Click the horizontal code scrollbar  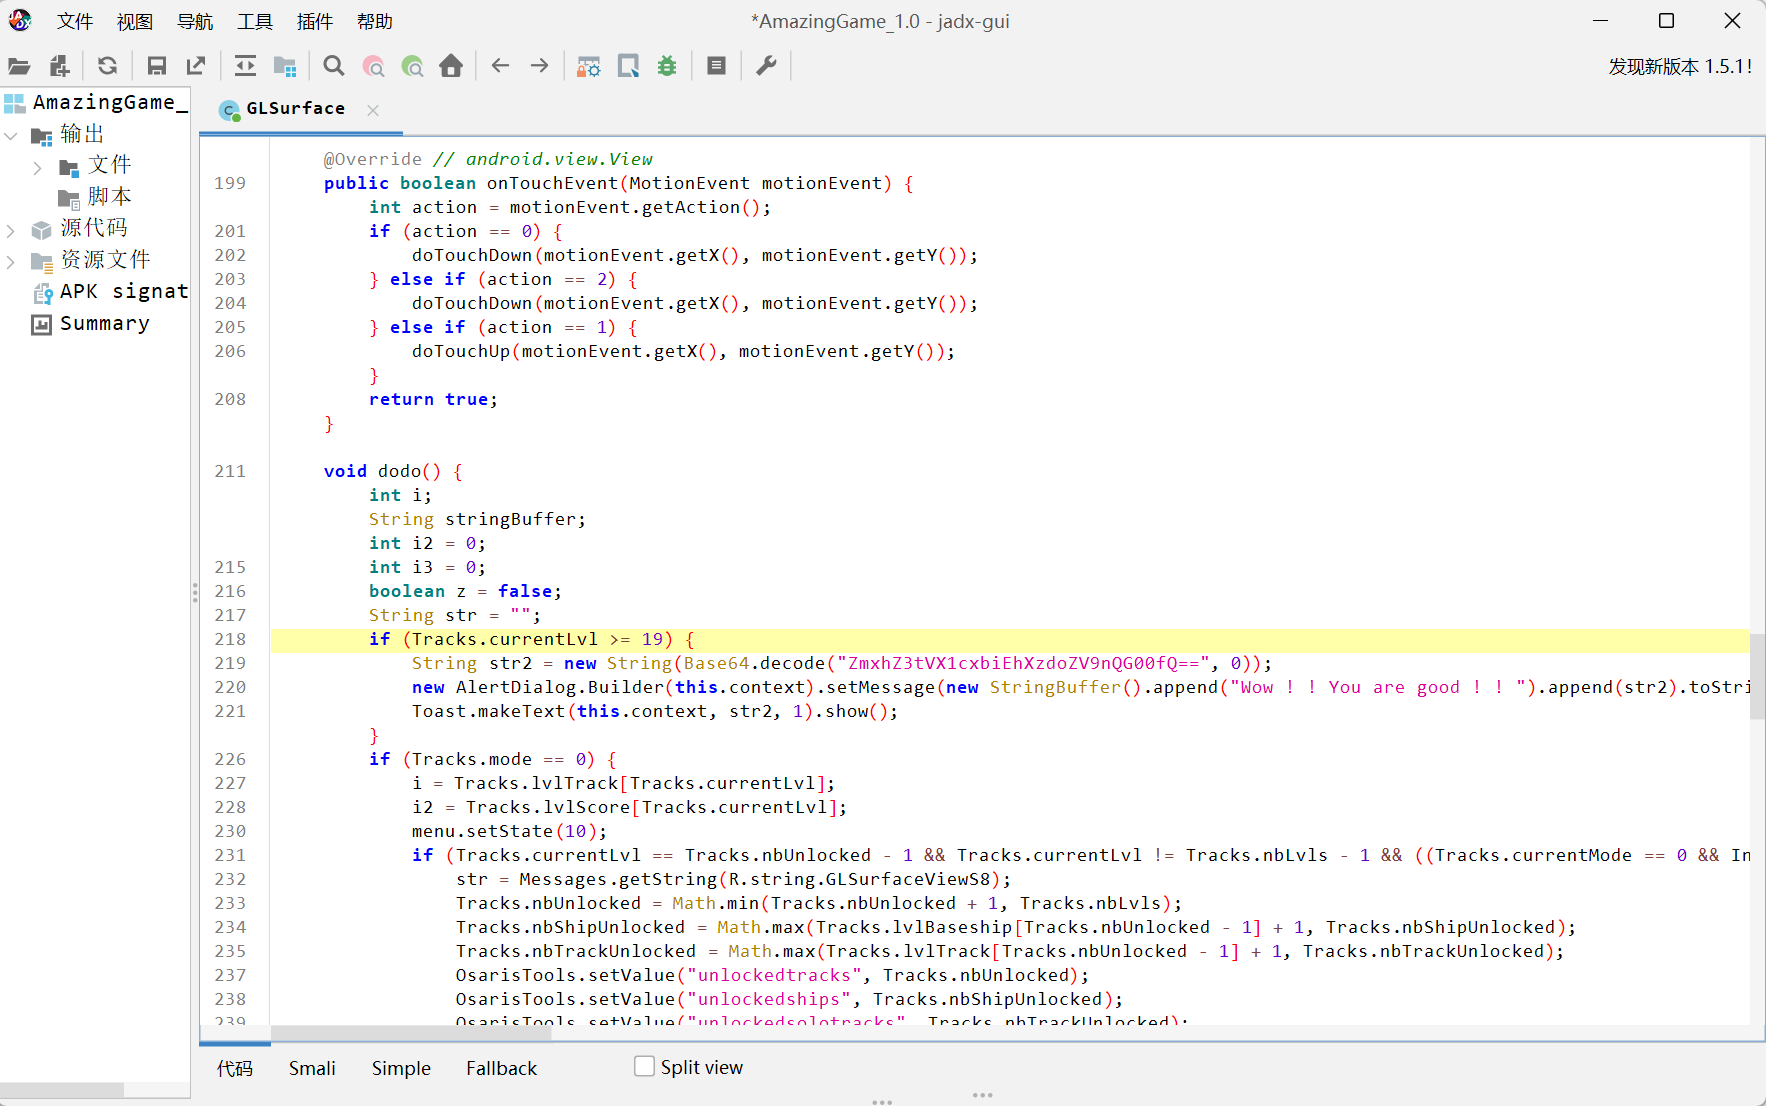[x=411, y=1033]
